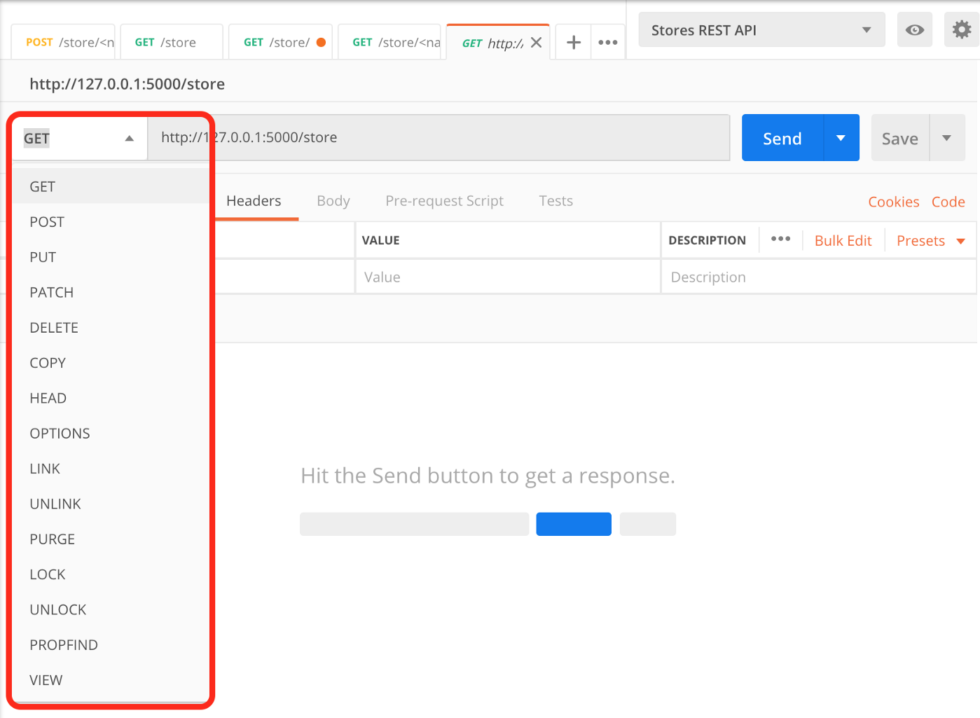The image size is (980, 718).
Task: Open the tab options three-dot menu
Action: pyautogui.click(x=607, y=42)
